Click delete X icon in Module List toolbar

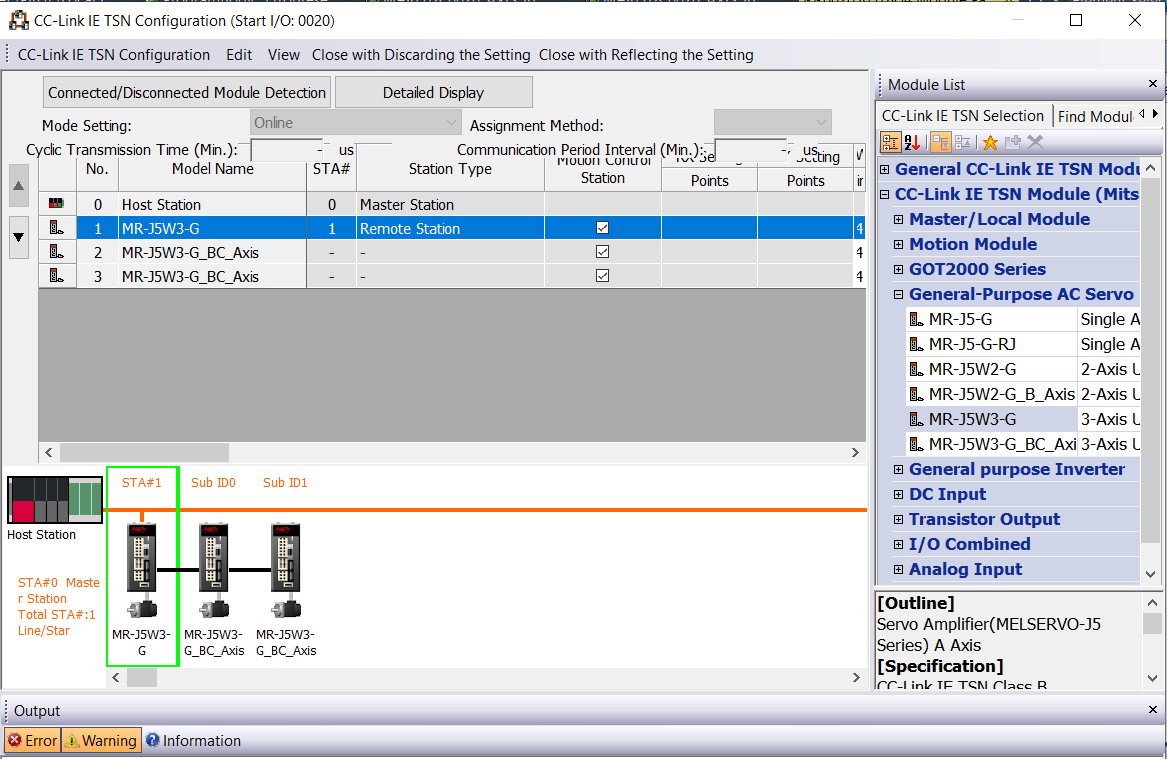pos(1035,142)
